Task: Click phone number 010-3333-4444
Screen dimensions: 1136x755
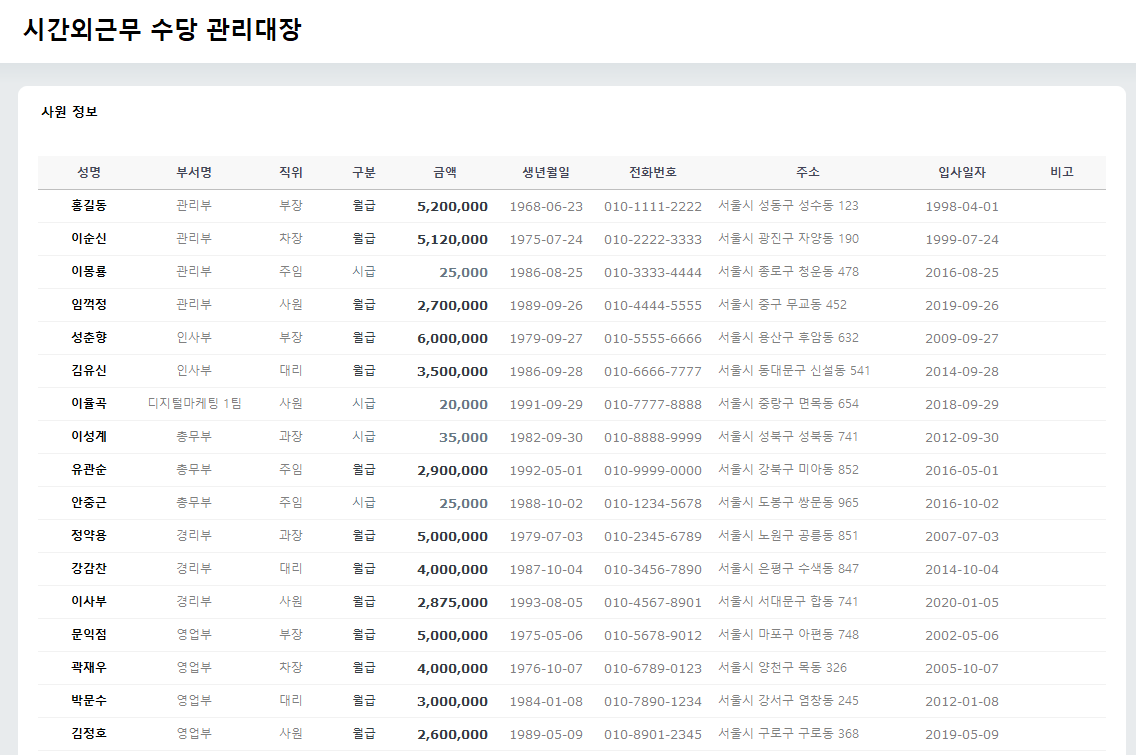Action: click(653, 272)
